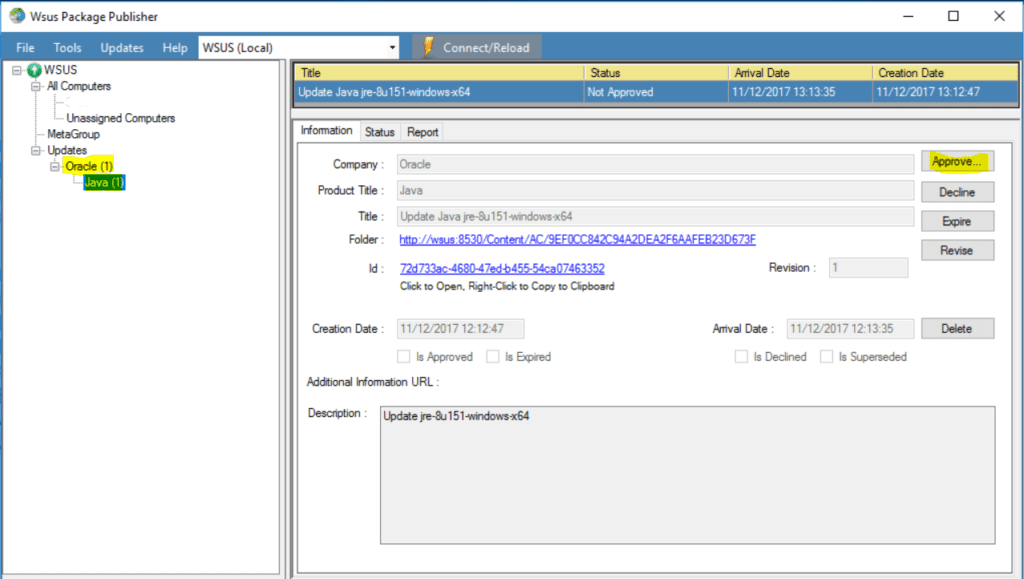Click the Decline button
Image resolution: width=1024 pixels, height=579 pixels.
click(956, 191)
